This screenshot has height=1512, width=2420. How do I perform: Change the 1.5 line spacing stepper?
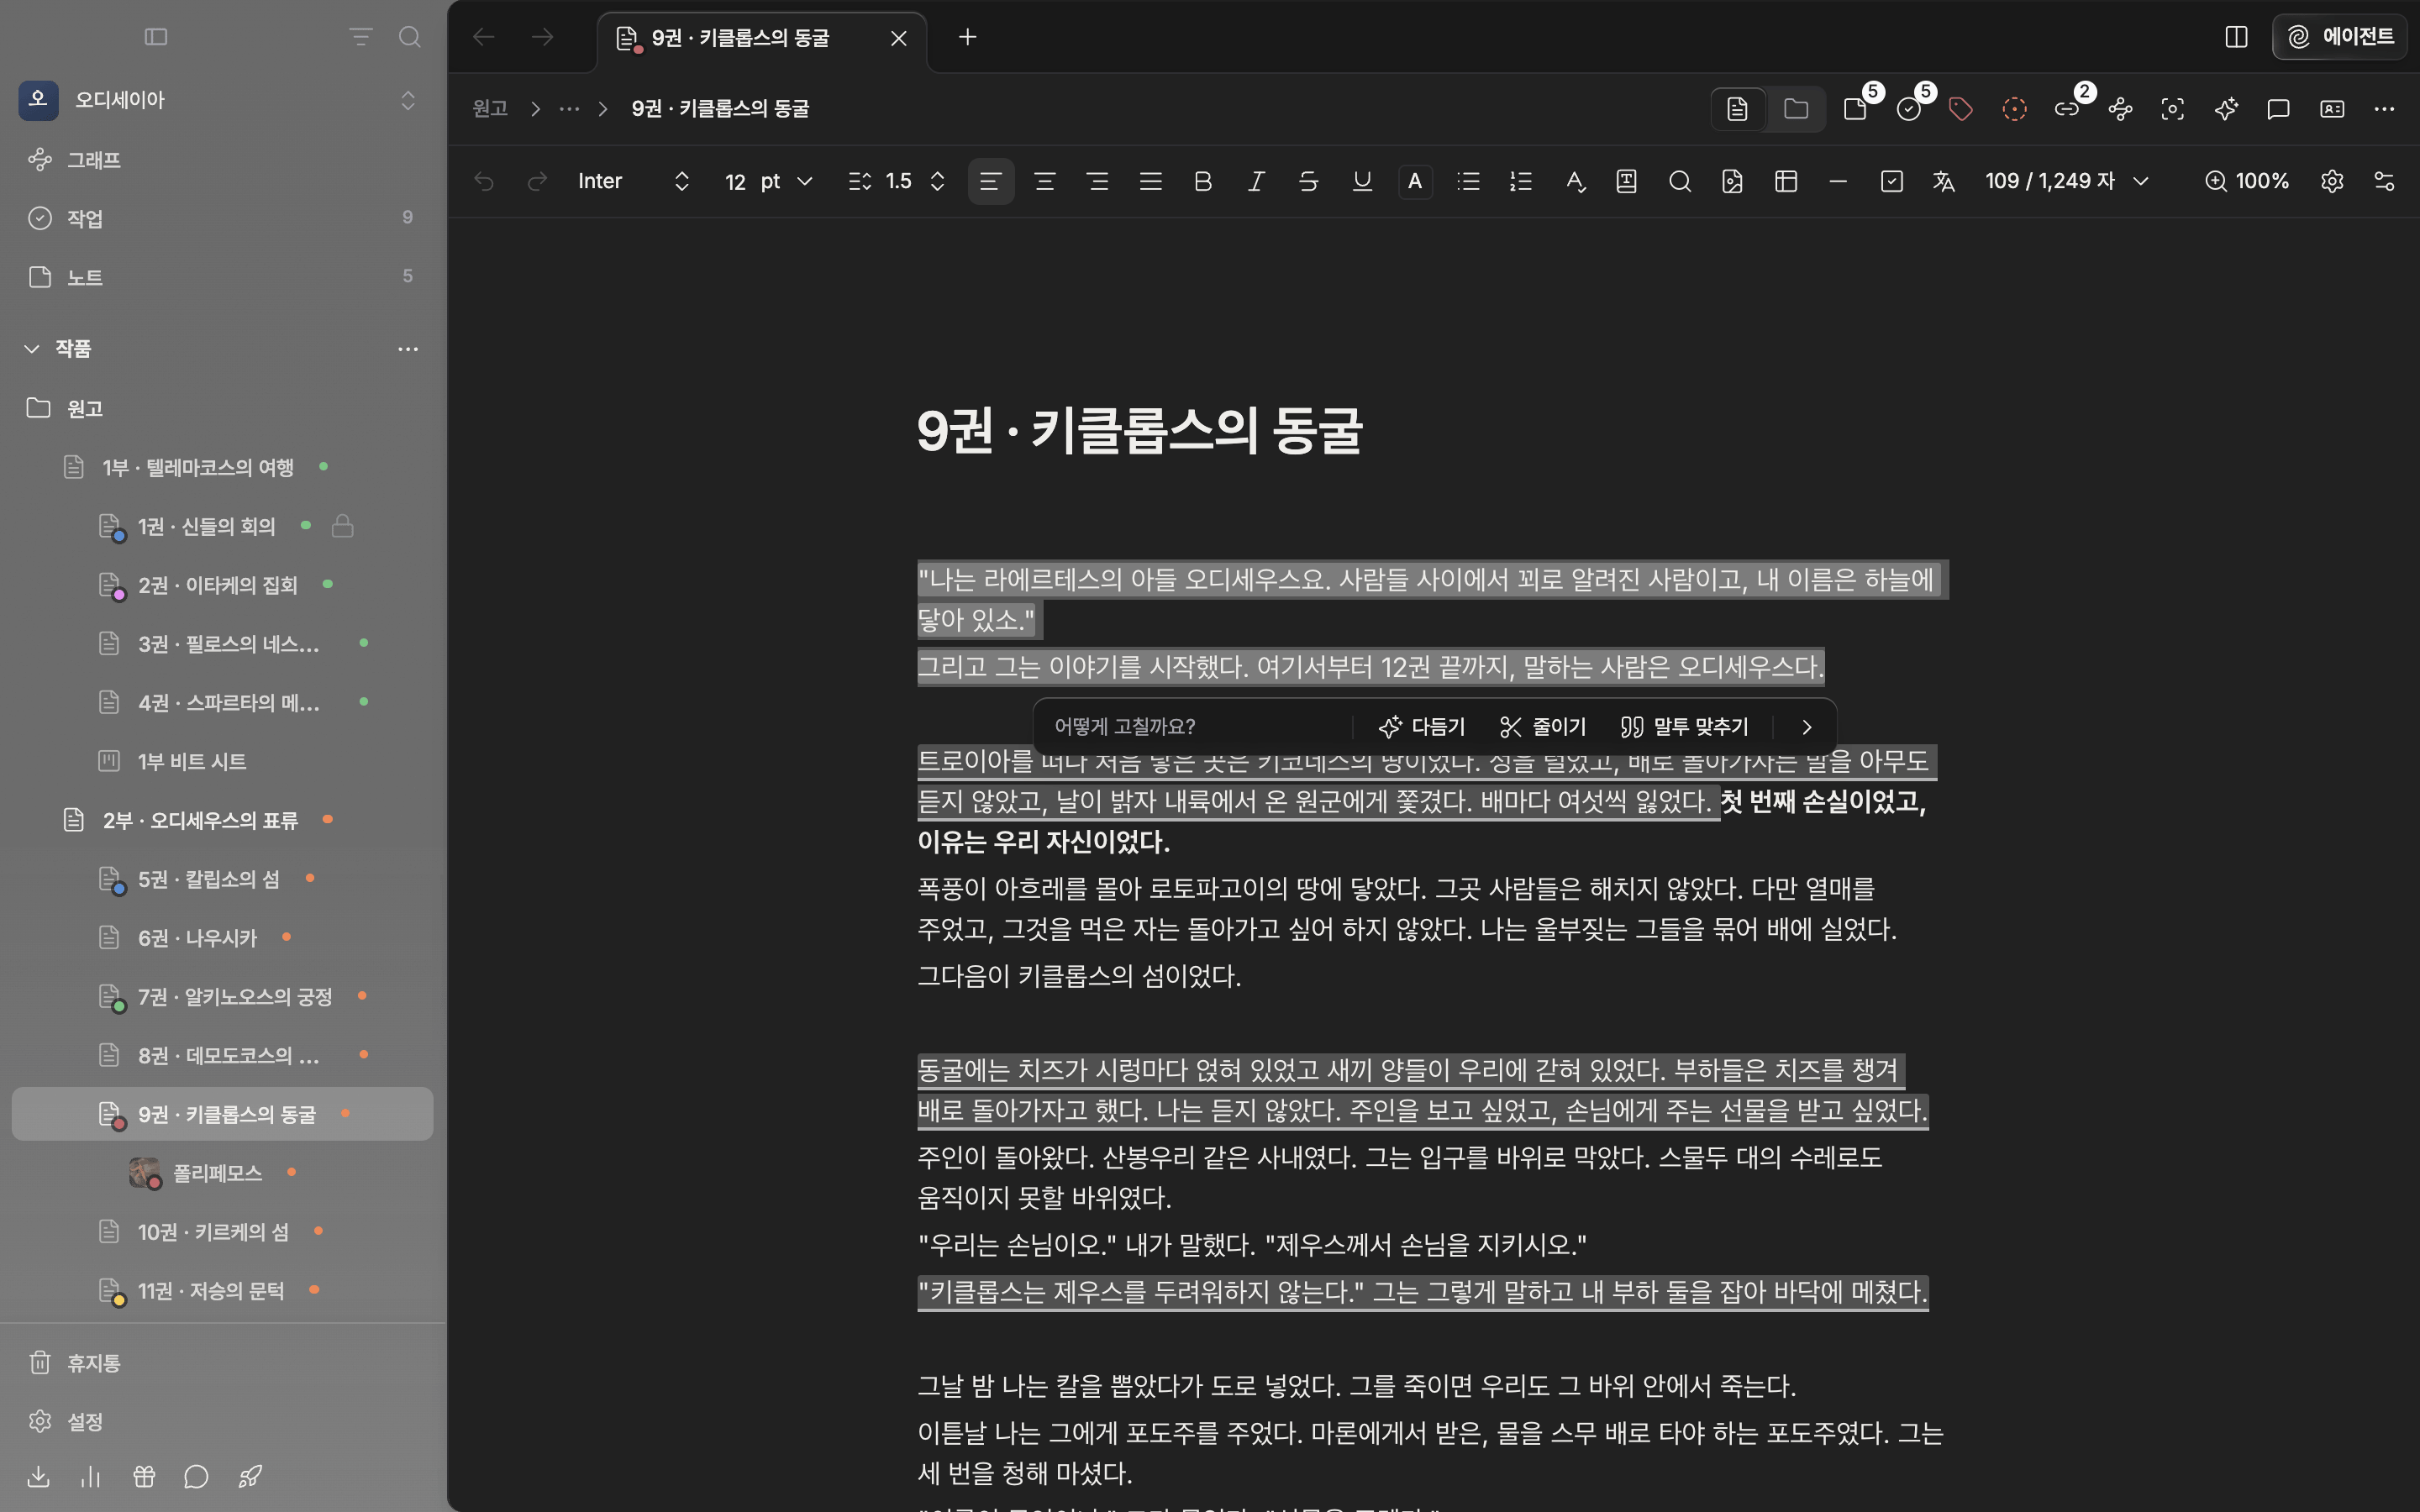[937, 181]
